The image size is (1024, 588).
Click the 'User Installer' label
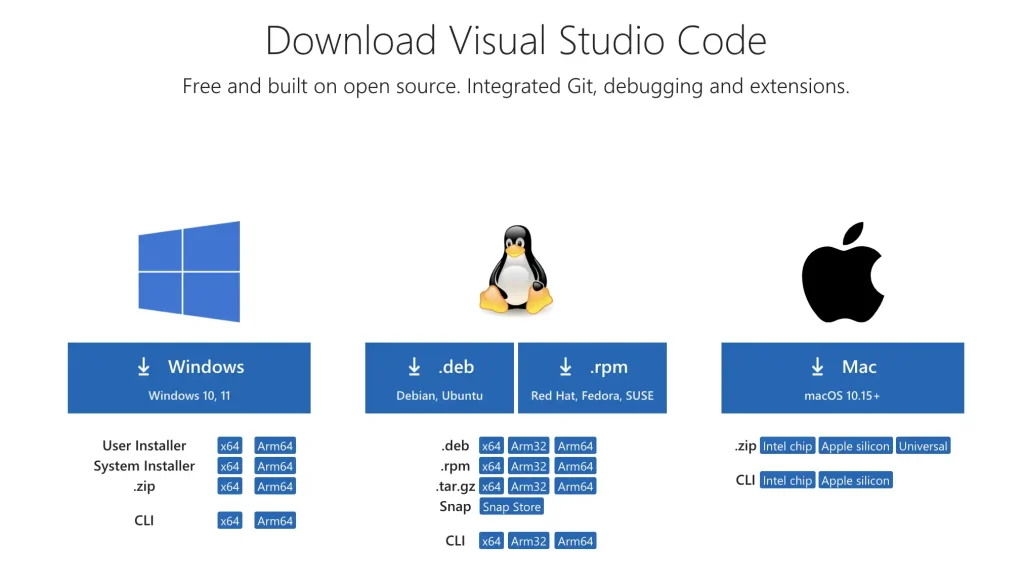pos(144,446)
